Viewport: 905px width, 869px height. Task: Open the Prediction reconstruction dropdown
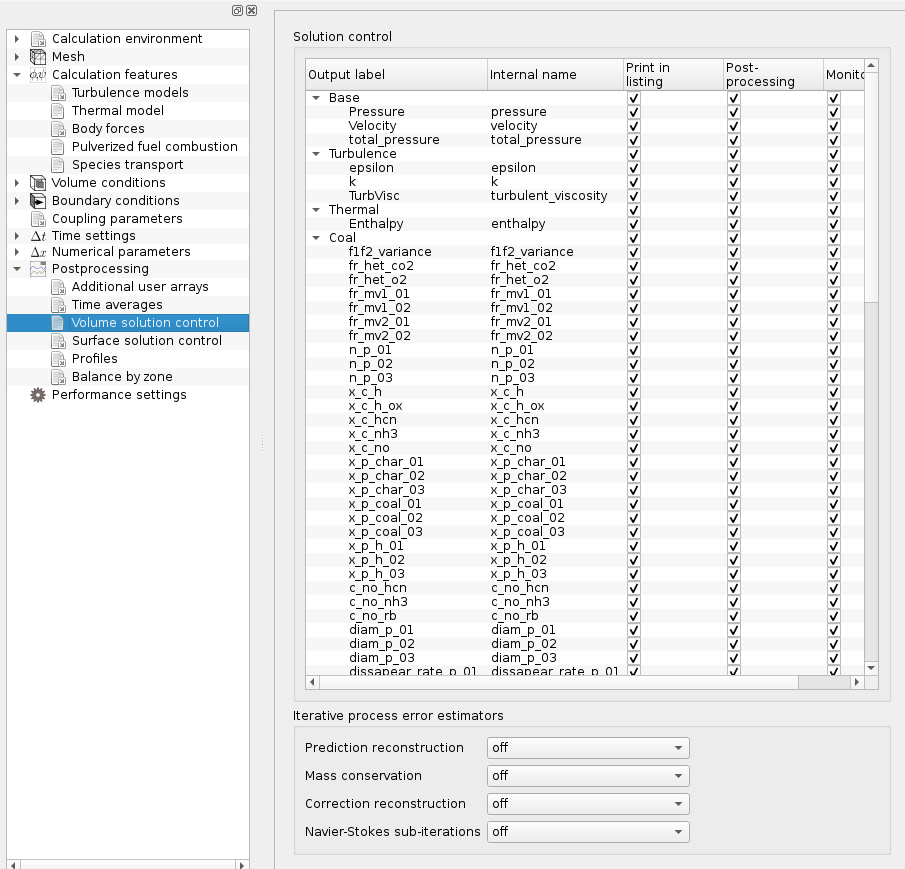click(588, 748)
